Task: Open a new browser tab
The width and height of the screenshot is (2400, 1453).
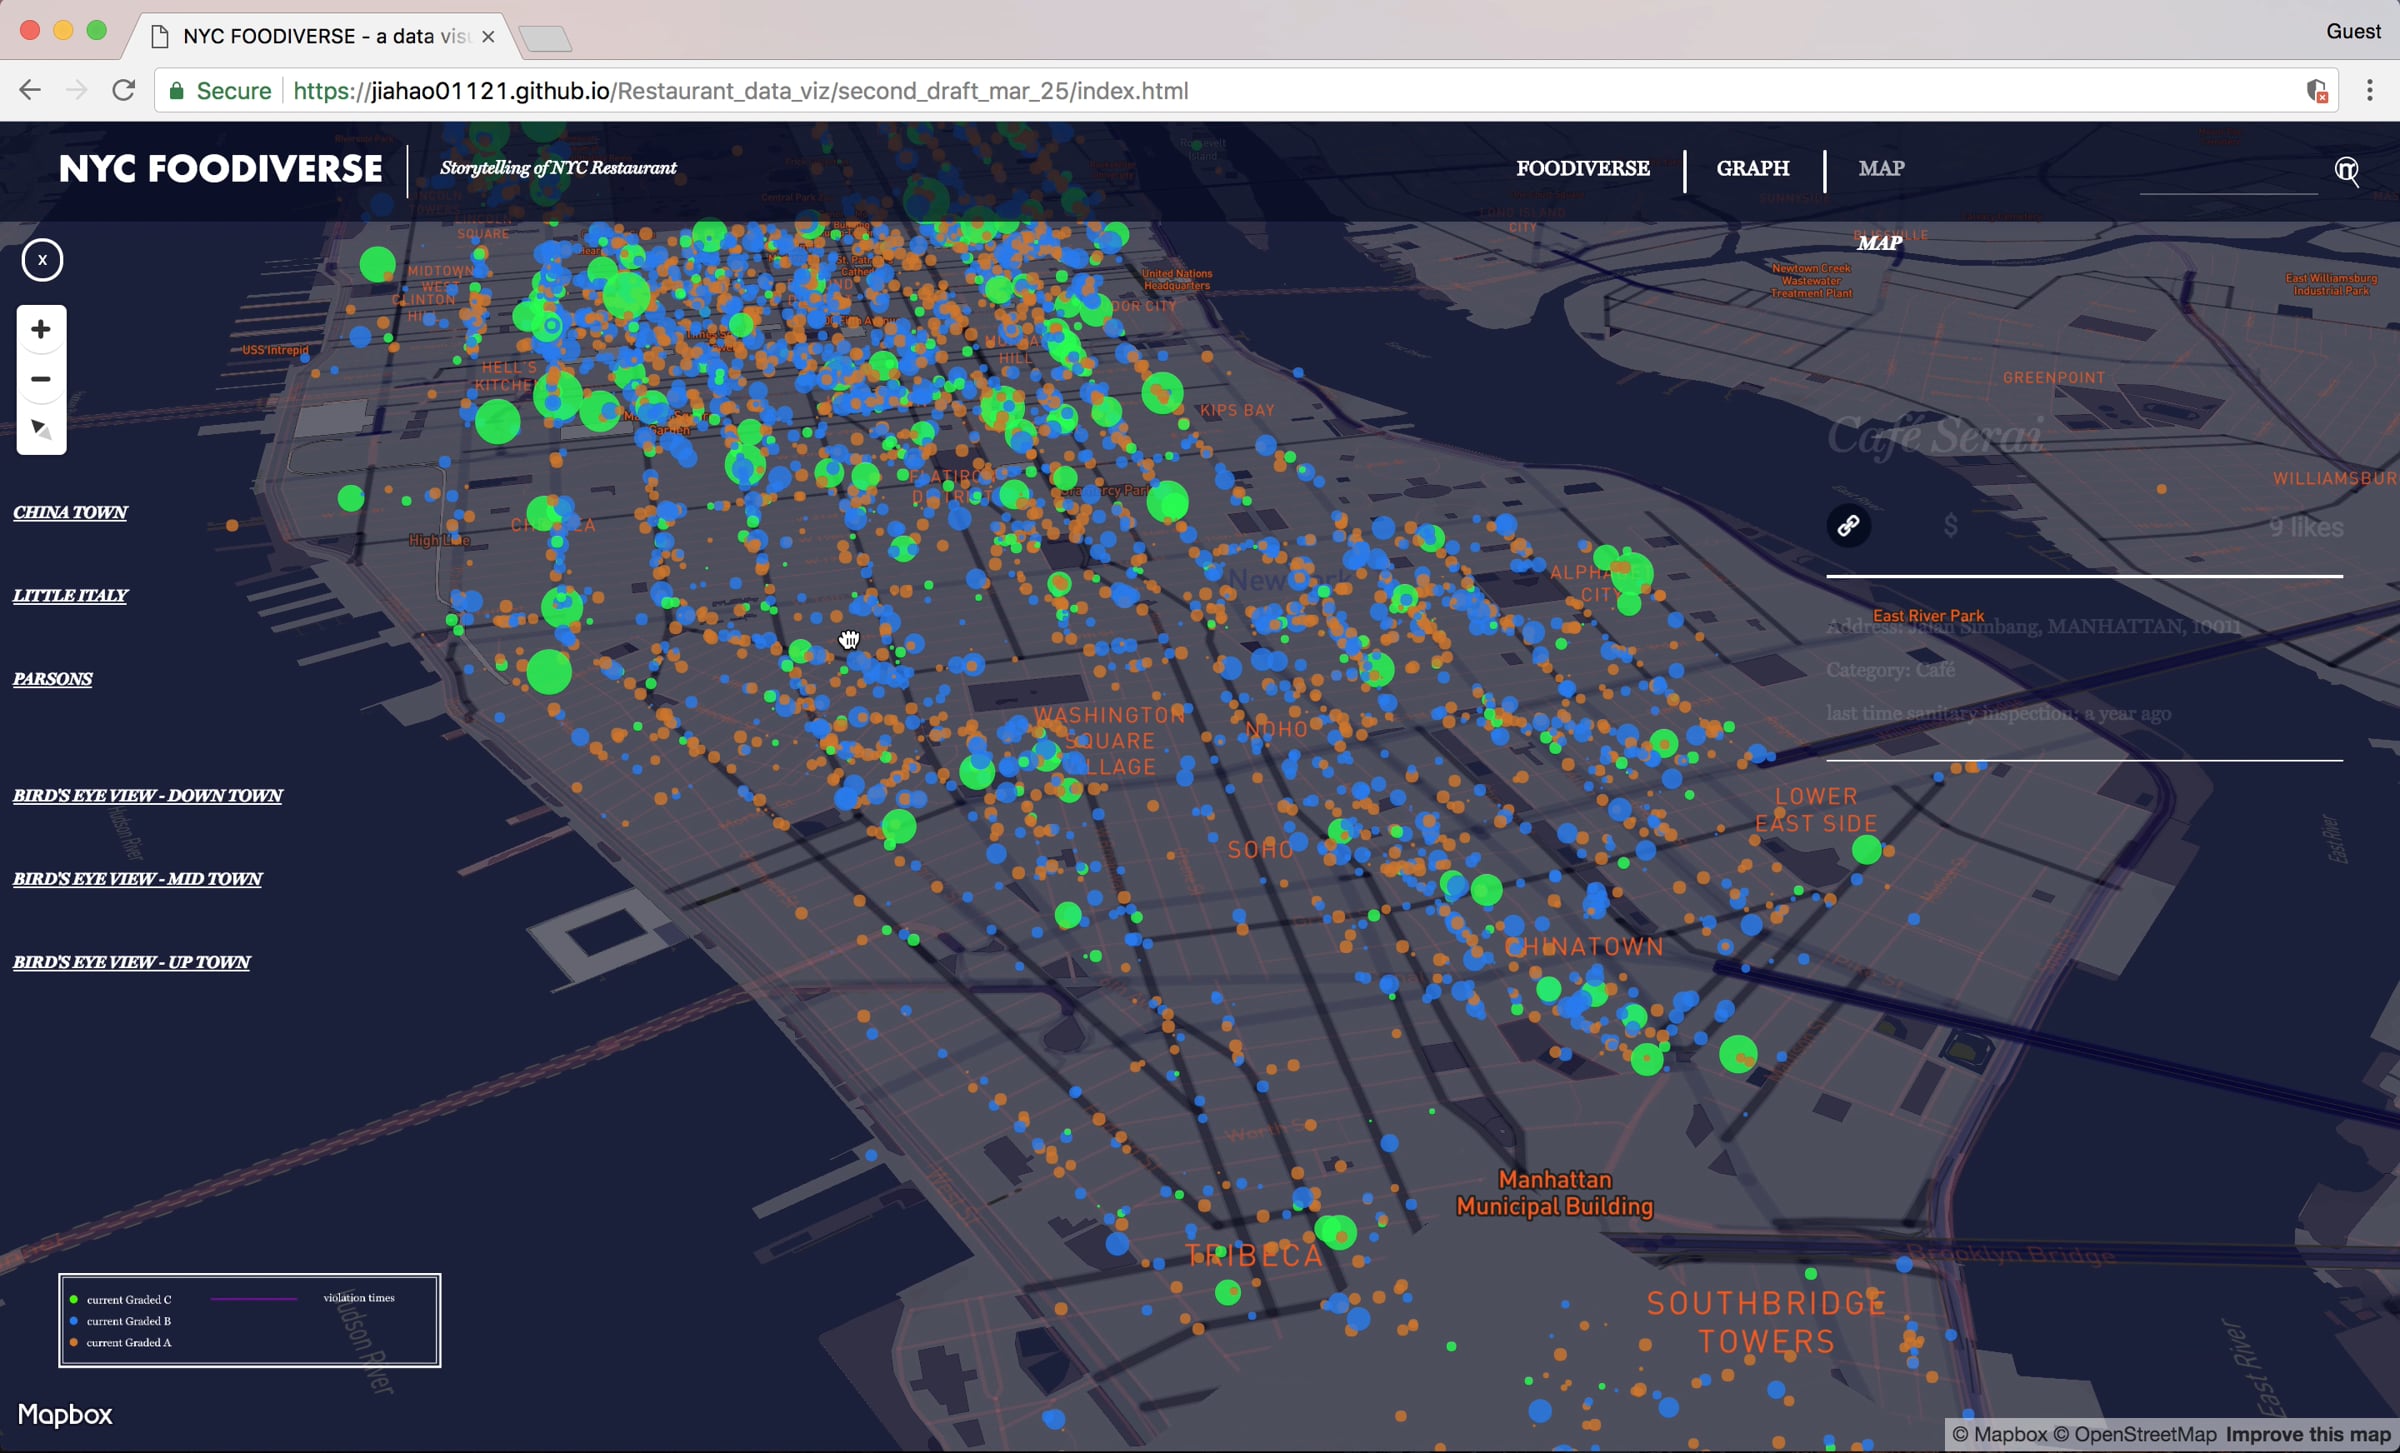Action: click(x=546, y=38)
